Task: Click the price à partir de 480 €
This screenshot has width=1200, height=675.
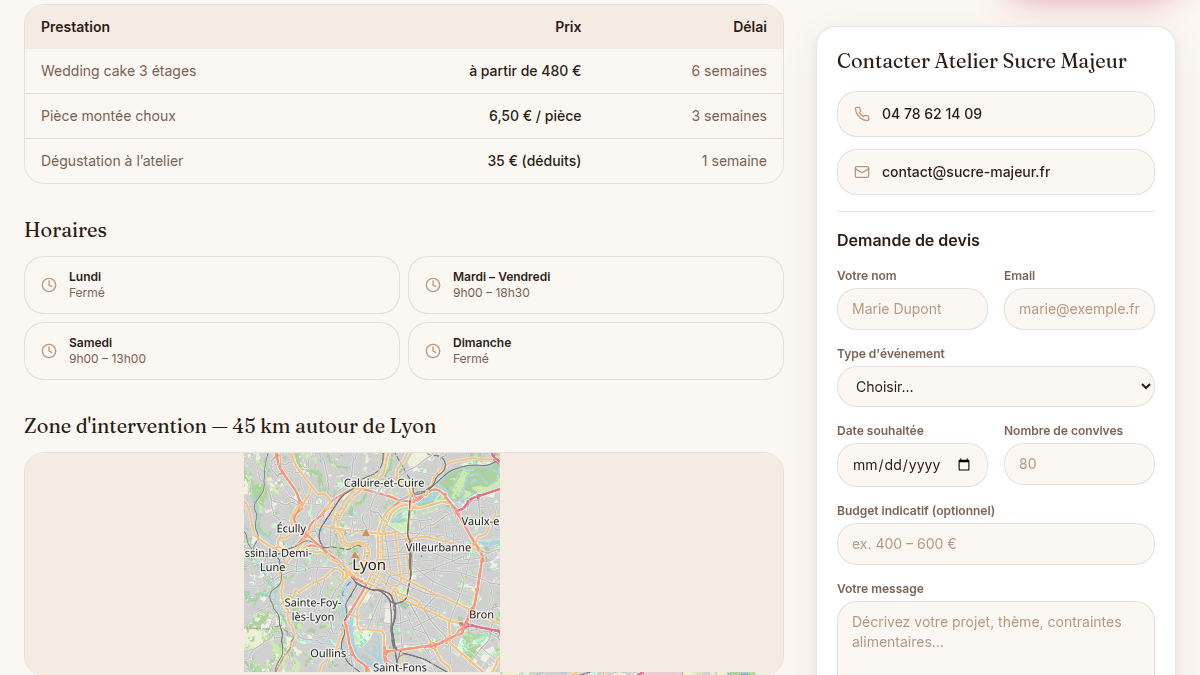Action: (525, 71)
